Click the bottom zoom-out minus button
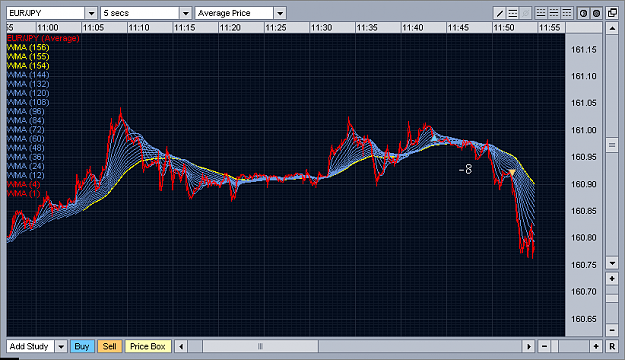This screenshot has height=360, width=625. pyautogui.click(x=544, y=346)
